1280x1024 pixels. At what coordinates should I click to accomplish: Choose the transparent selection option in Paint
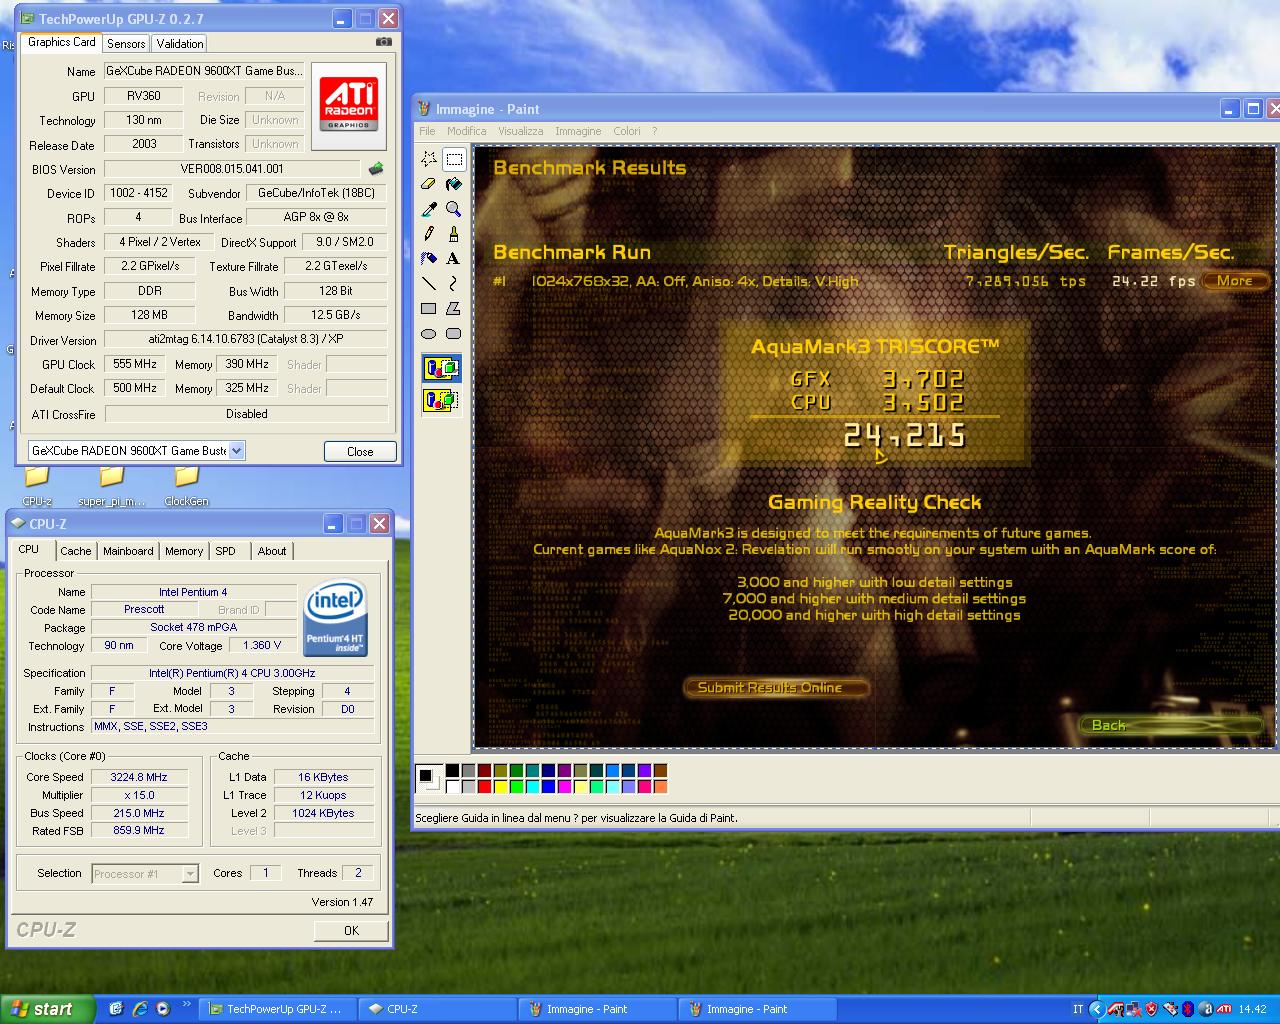[x=441, y=401]
